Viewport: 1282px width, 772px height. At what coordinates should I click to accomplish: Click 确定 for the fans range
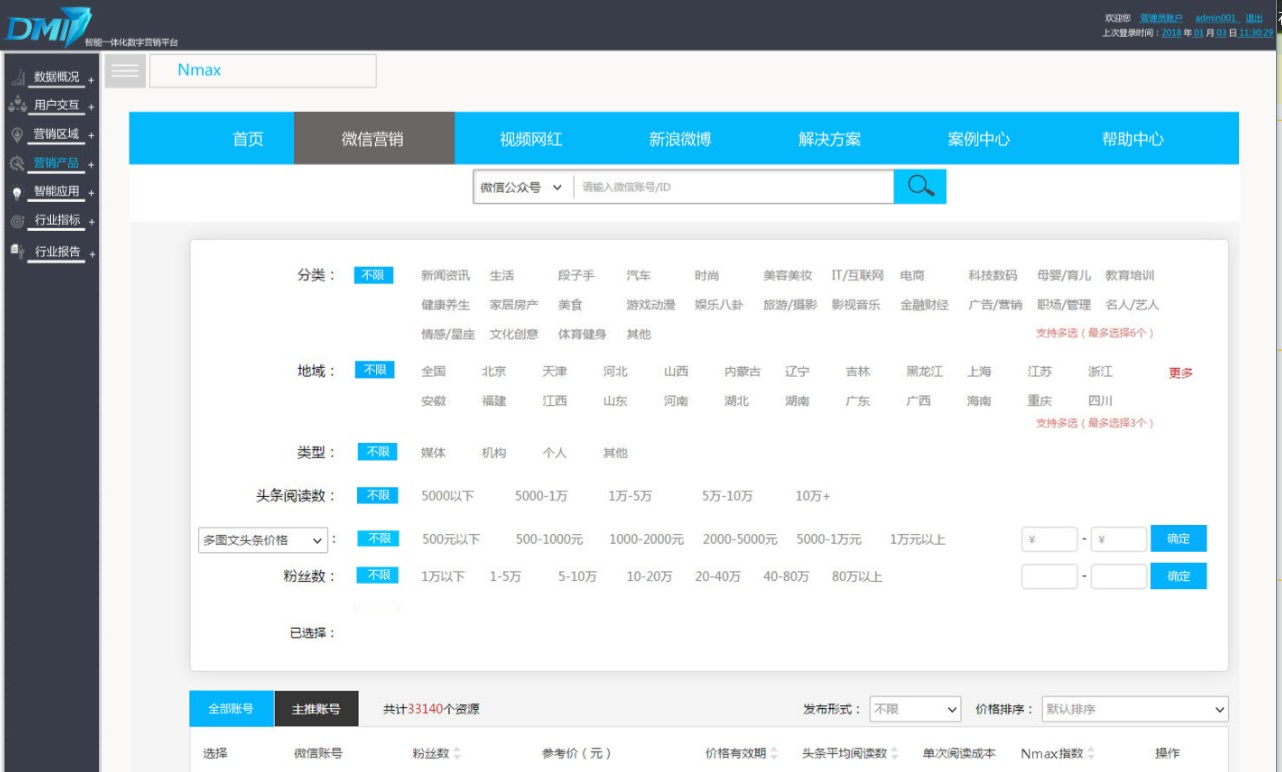click(1178, 576)
